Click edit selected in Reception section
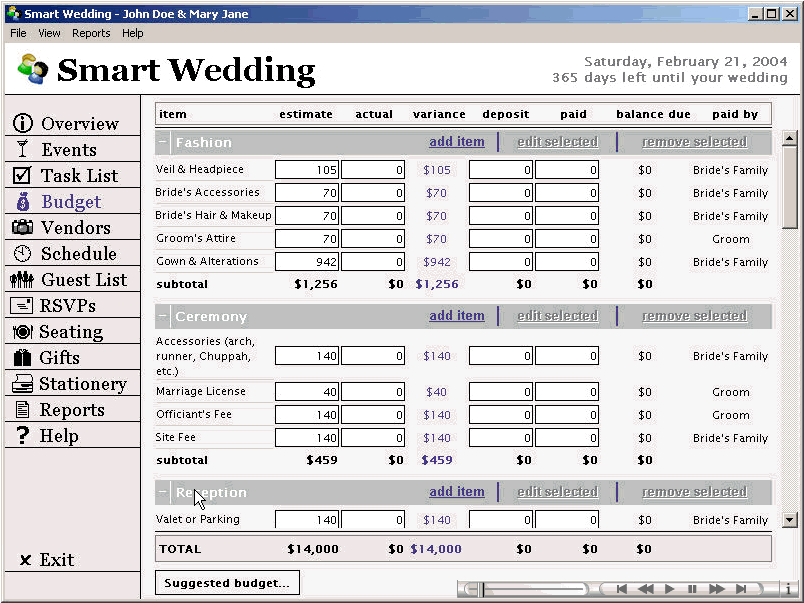Image resolution: width=804 pixels, height=603 pixels. (557, 492)
